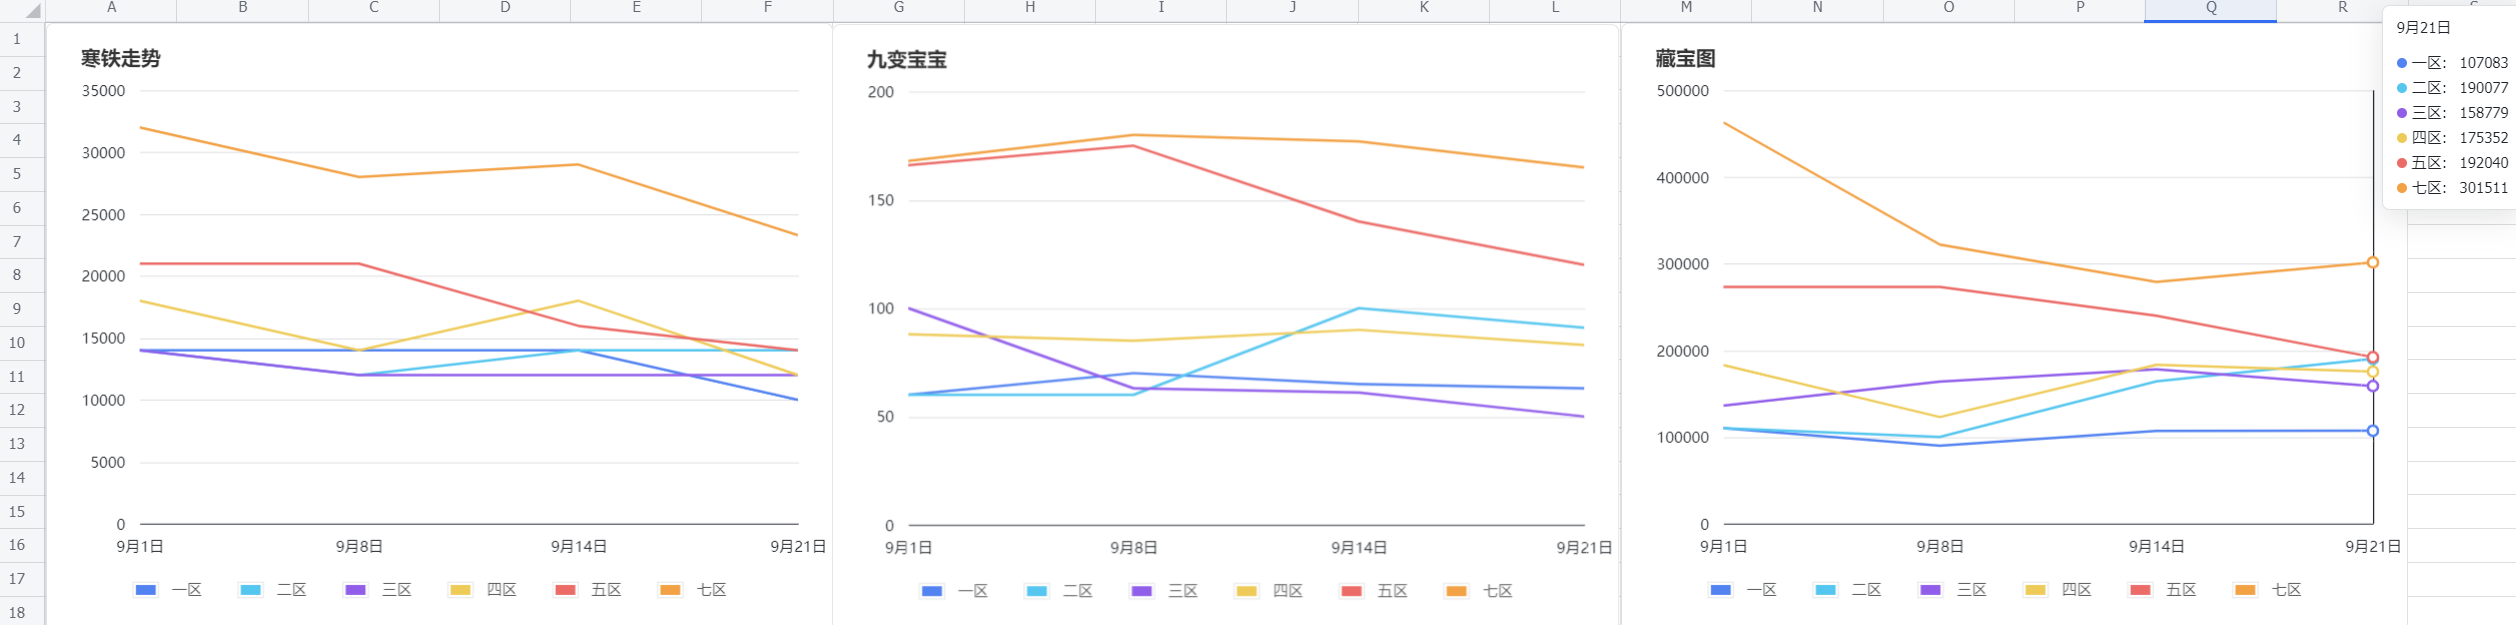The height and width of the screenshot is (625, 2516).
Task: Select column G header
Action: 899,8
